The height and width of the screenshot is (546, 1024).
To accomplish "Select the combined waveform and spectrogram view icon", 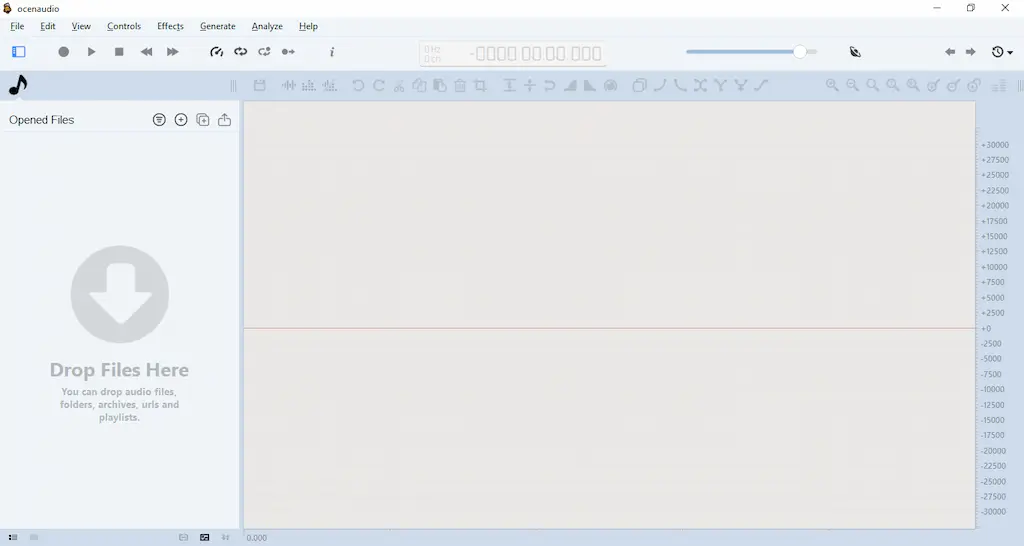I will tap(330, 85).
